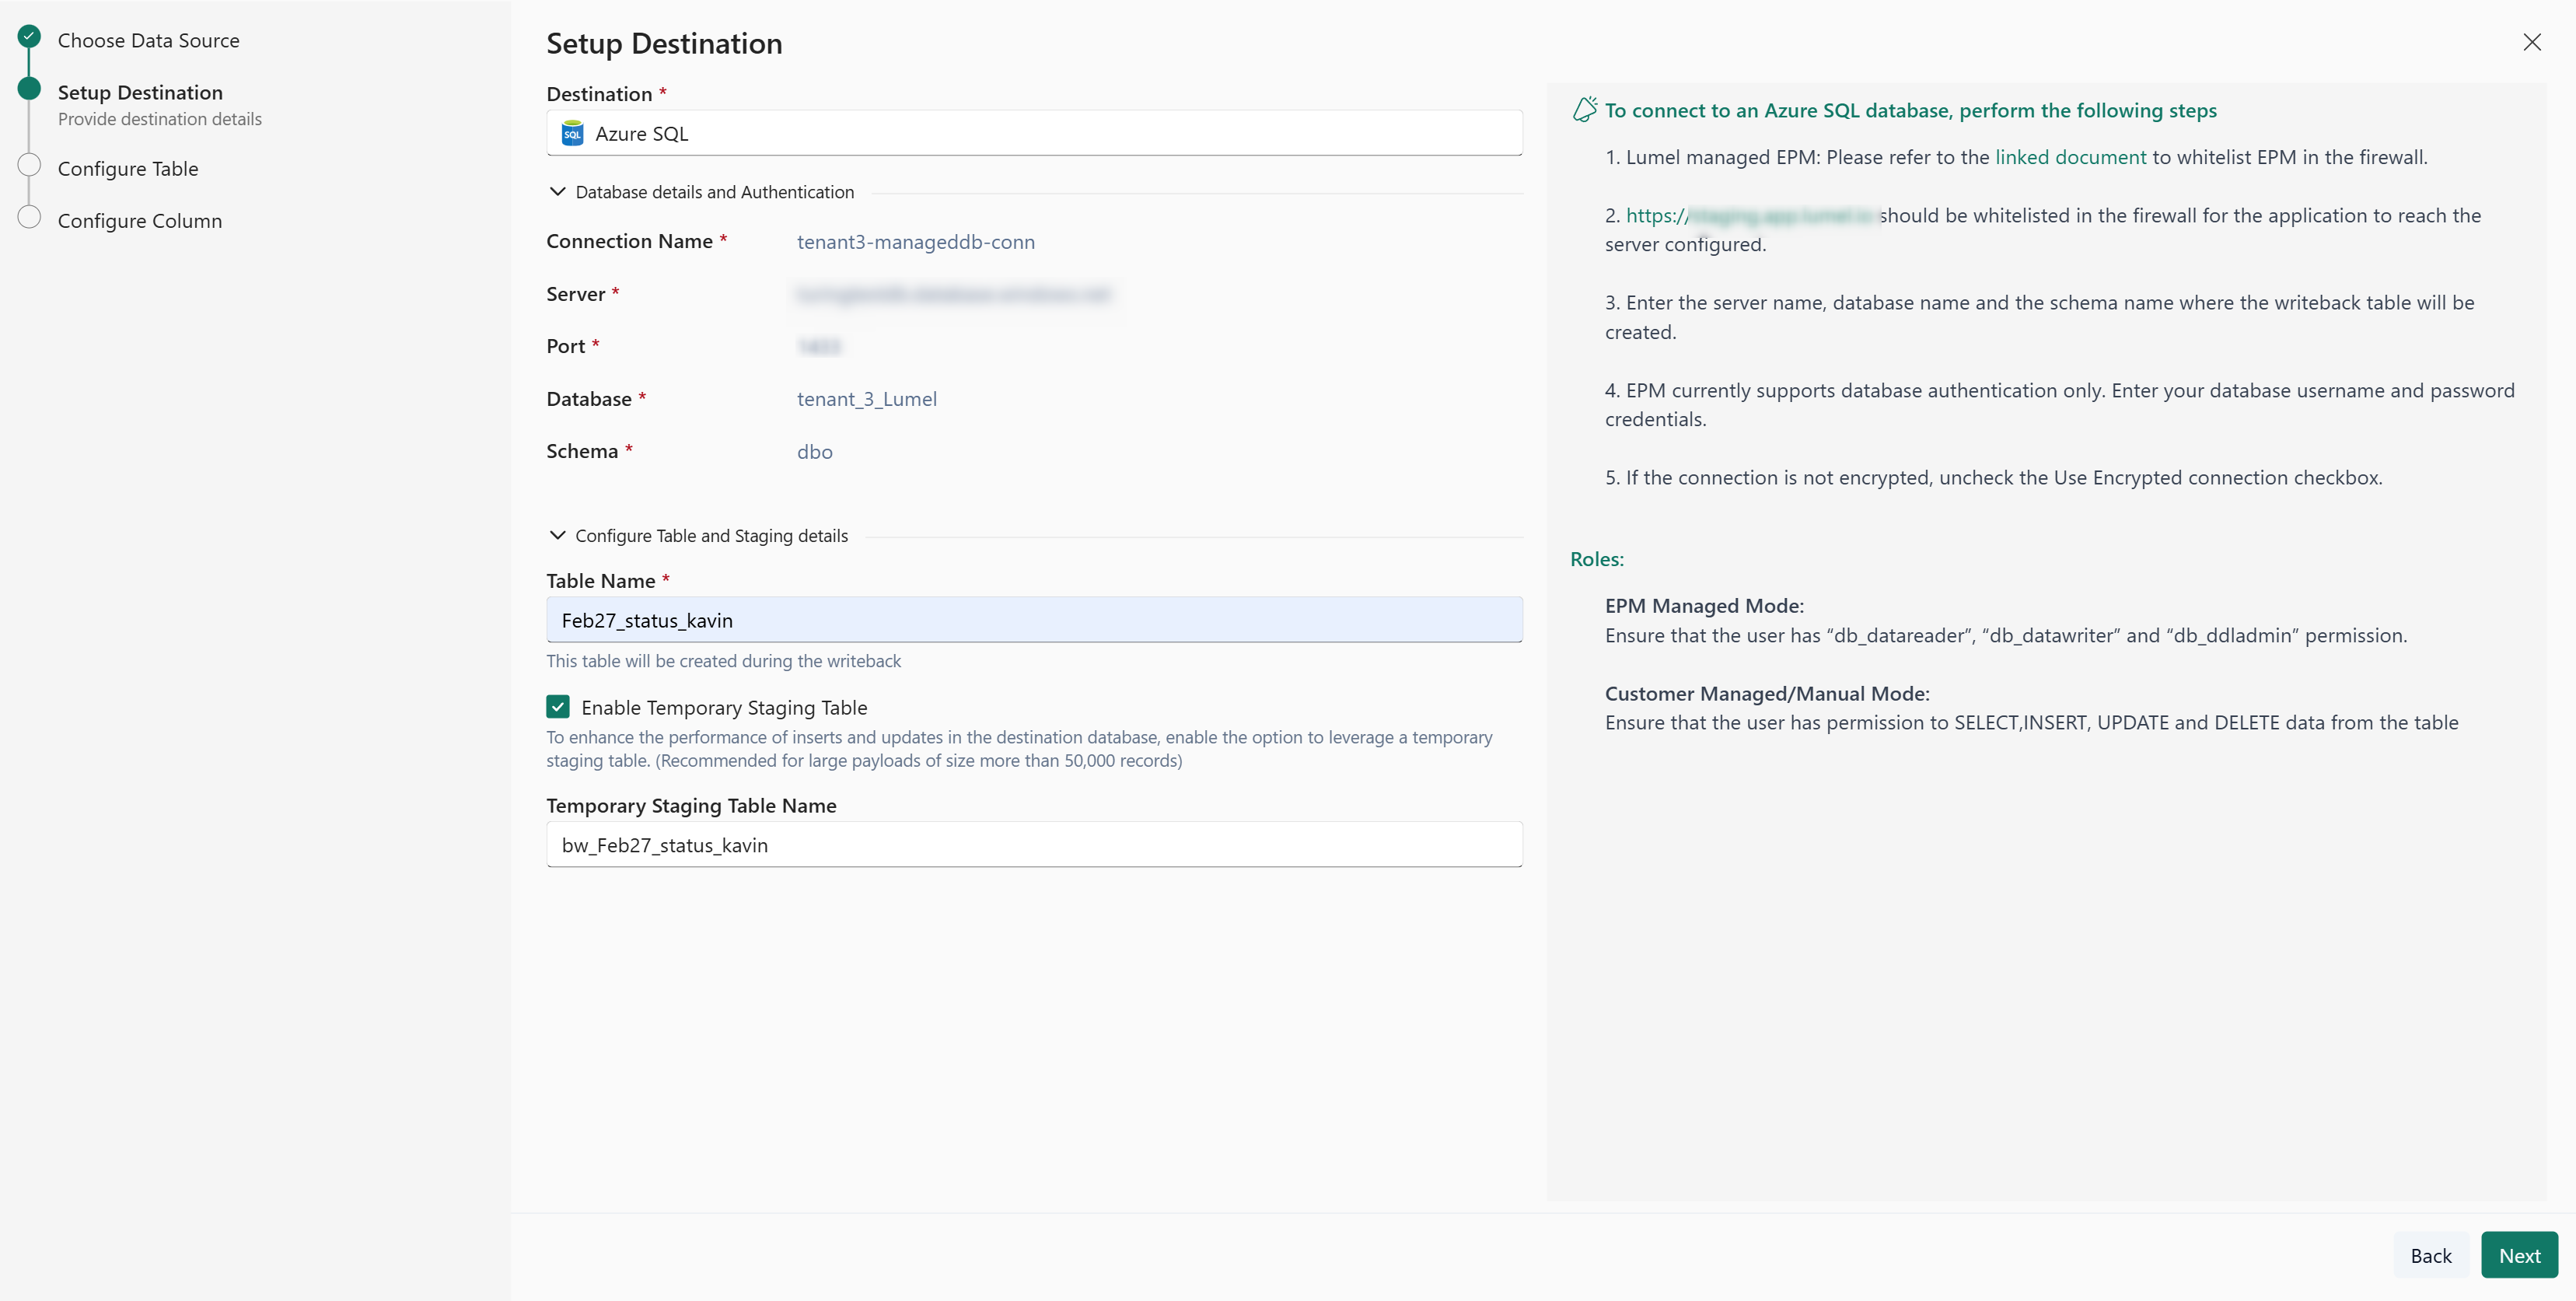Open the linked document hyperlink
This screenshot has height=1301, width=2576.
click(2070, 157)
